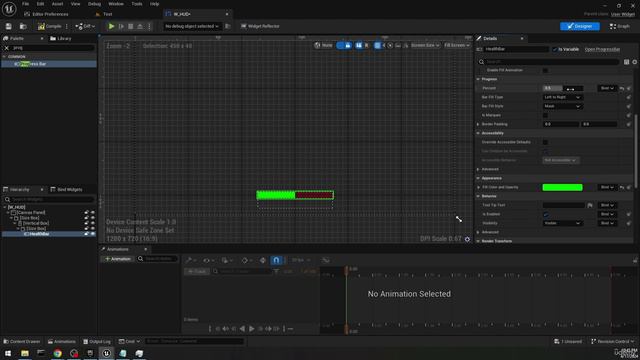Open the Debug menu
This screenshot has width=640, height=360.
pyautogui.click(x=94, y=4)
